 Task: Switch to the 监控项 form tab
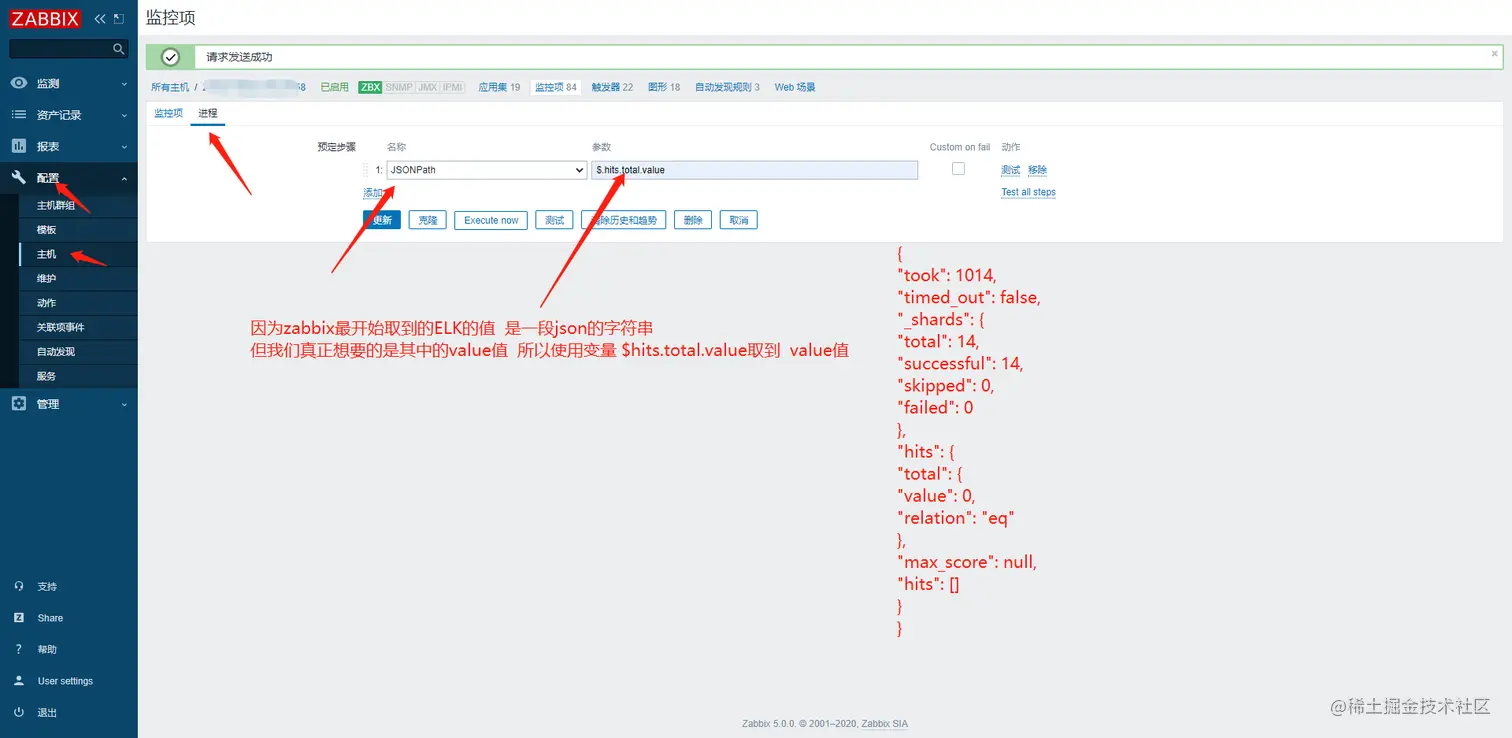pos(168,113)
